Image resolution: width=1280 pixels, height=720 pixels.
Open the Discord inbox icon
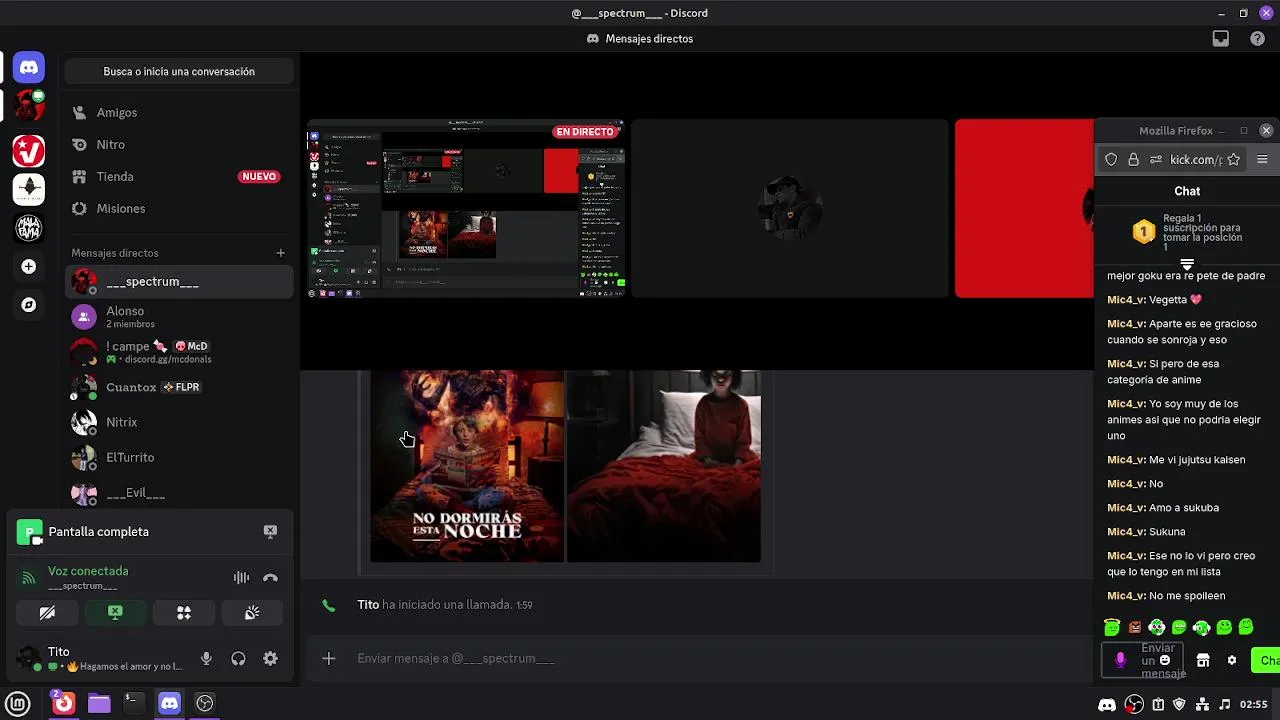pos(1221,39)
